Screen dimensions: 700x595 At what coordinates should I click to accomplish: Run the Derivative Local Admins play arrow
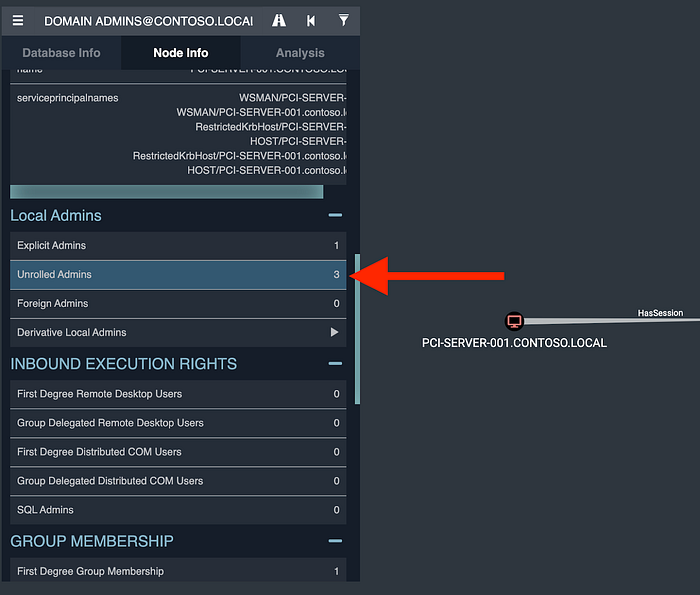(334, 332)
